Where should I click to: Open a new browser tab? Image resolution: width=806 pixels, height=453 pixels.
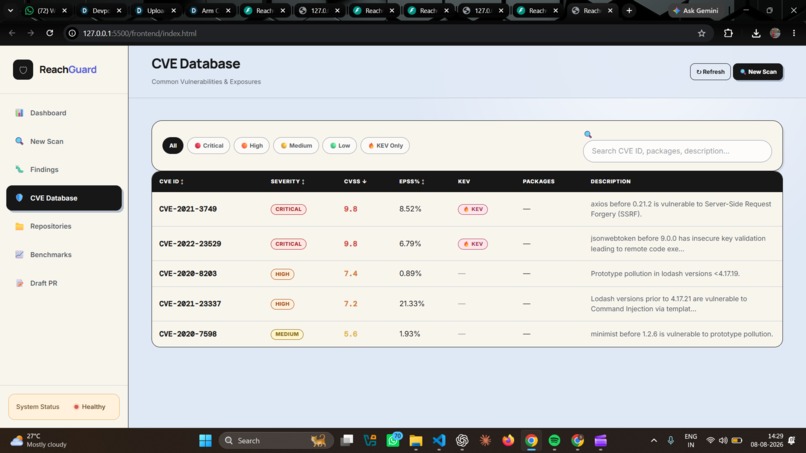(629, 10)
